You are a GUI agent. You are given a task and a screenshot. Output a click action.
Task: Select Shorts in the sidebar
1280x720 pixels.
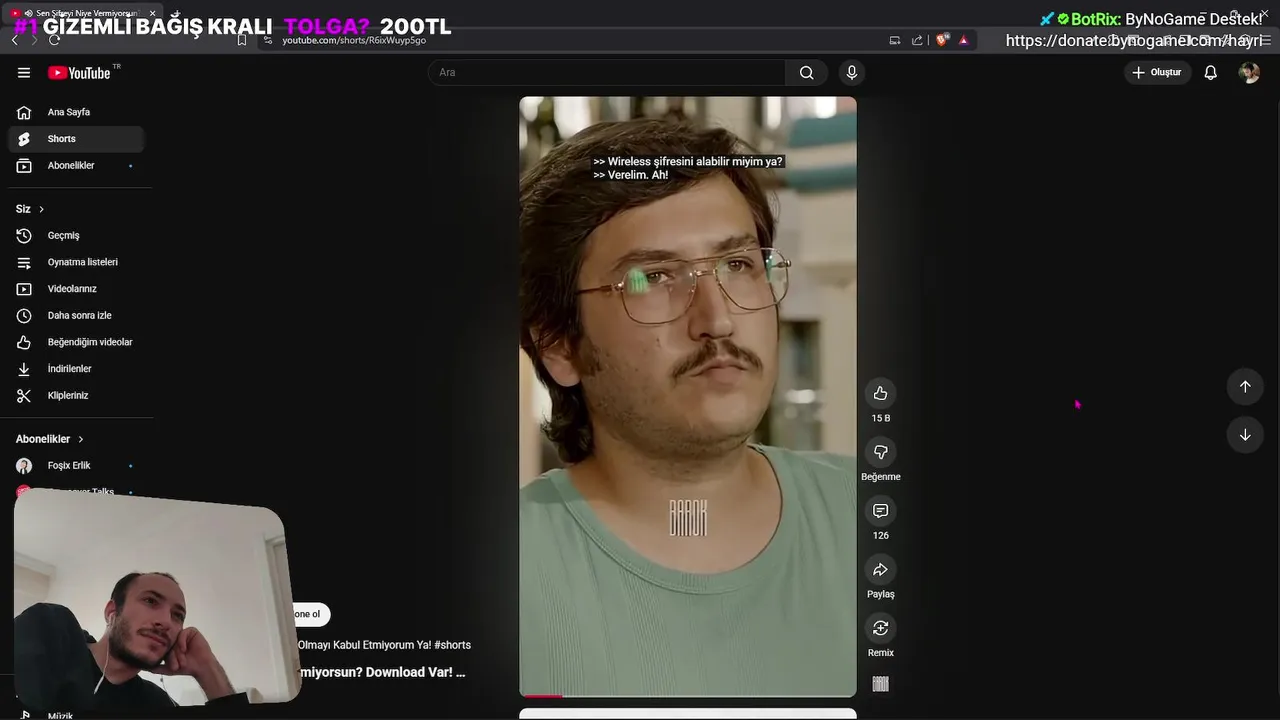pos(76,139)
